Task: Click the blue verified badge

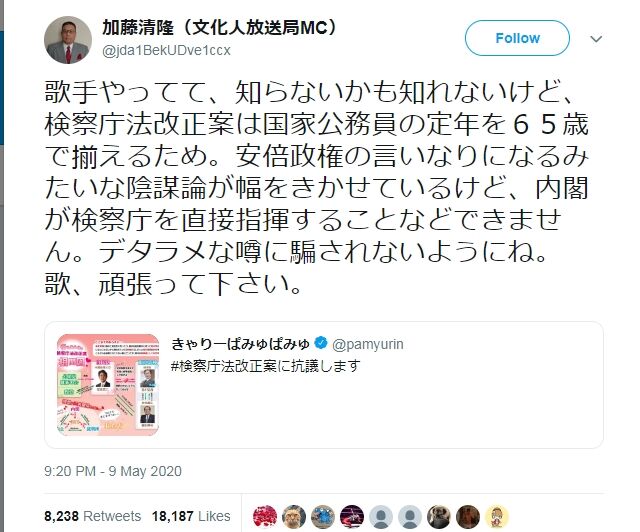Action: [321, 343]
